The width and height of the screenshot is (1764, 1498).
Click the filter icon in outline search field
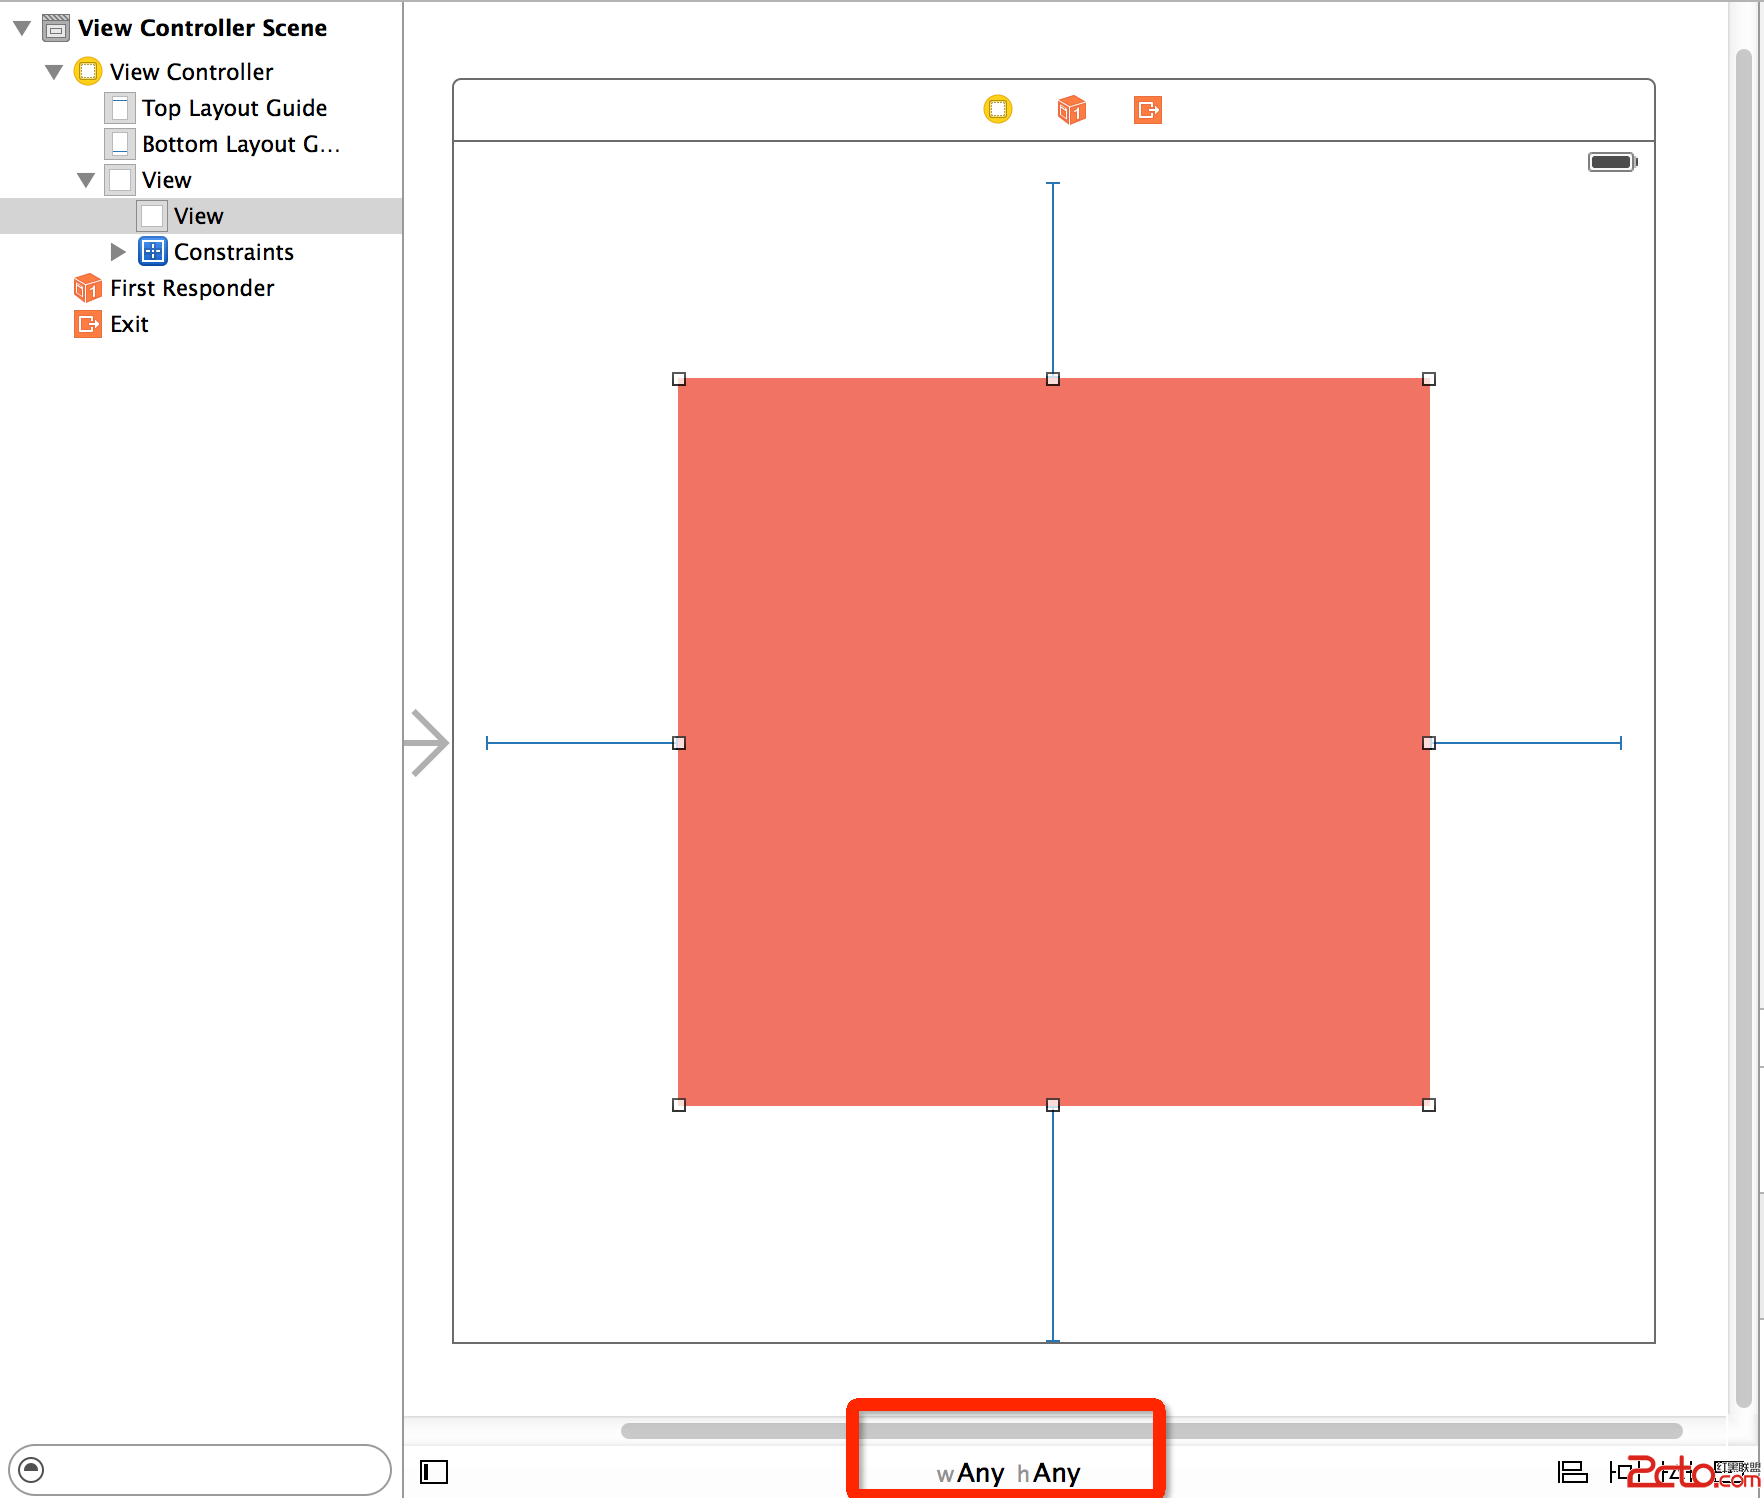click(x=32, y=1469)
